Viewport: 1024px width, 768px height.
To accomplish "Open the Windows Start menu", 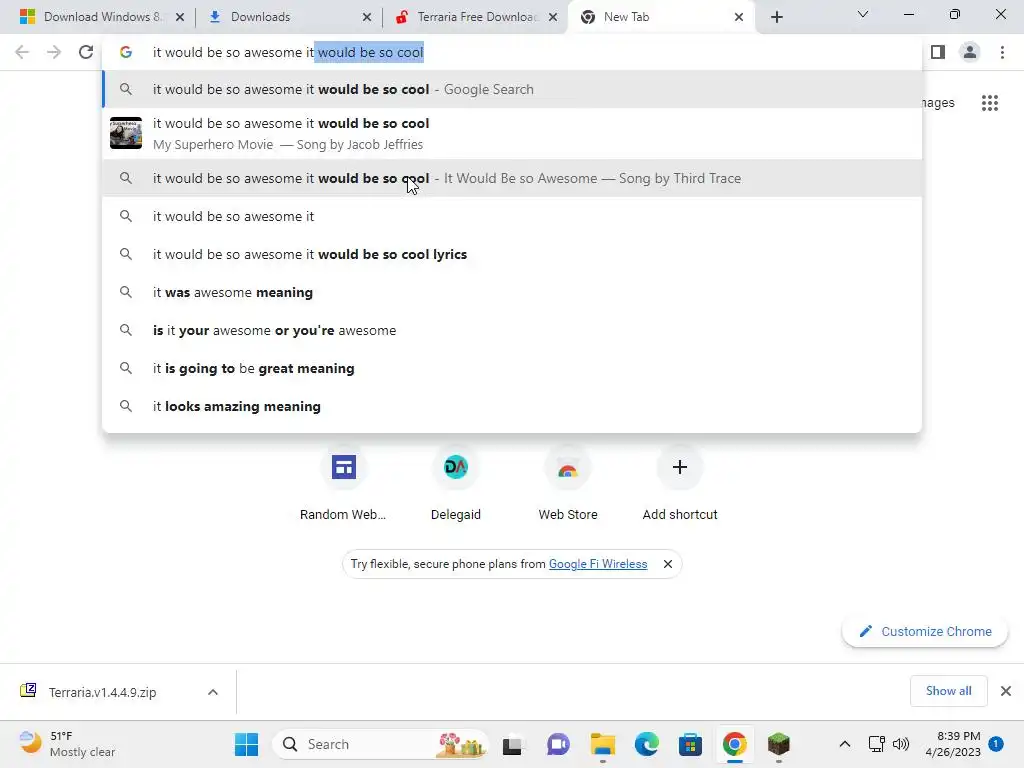I will pos(246,744).
